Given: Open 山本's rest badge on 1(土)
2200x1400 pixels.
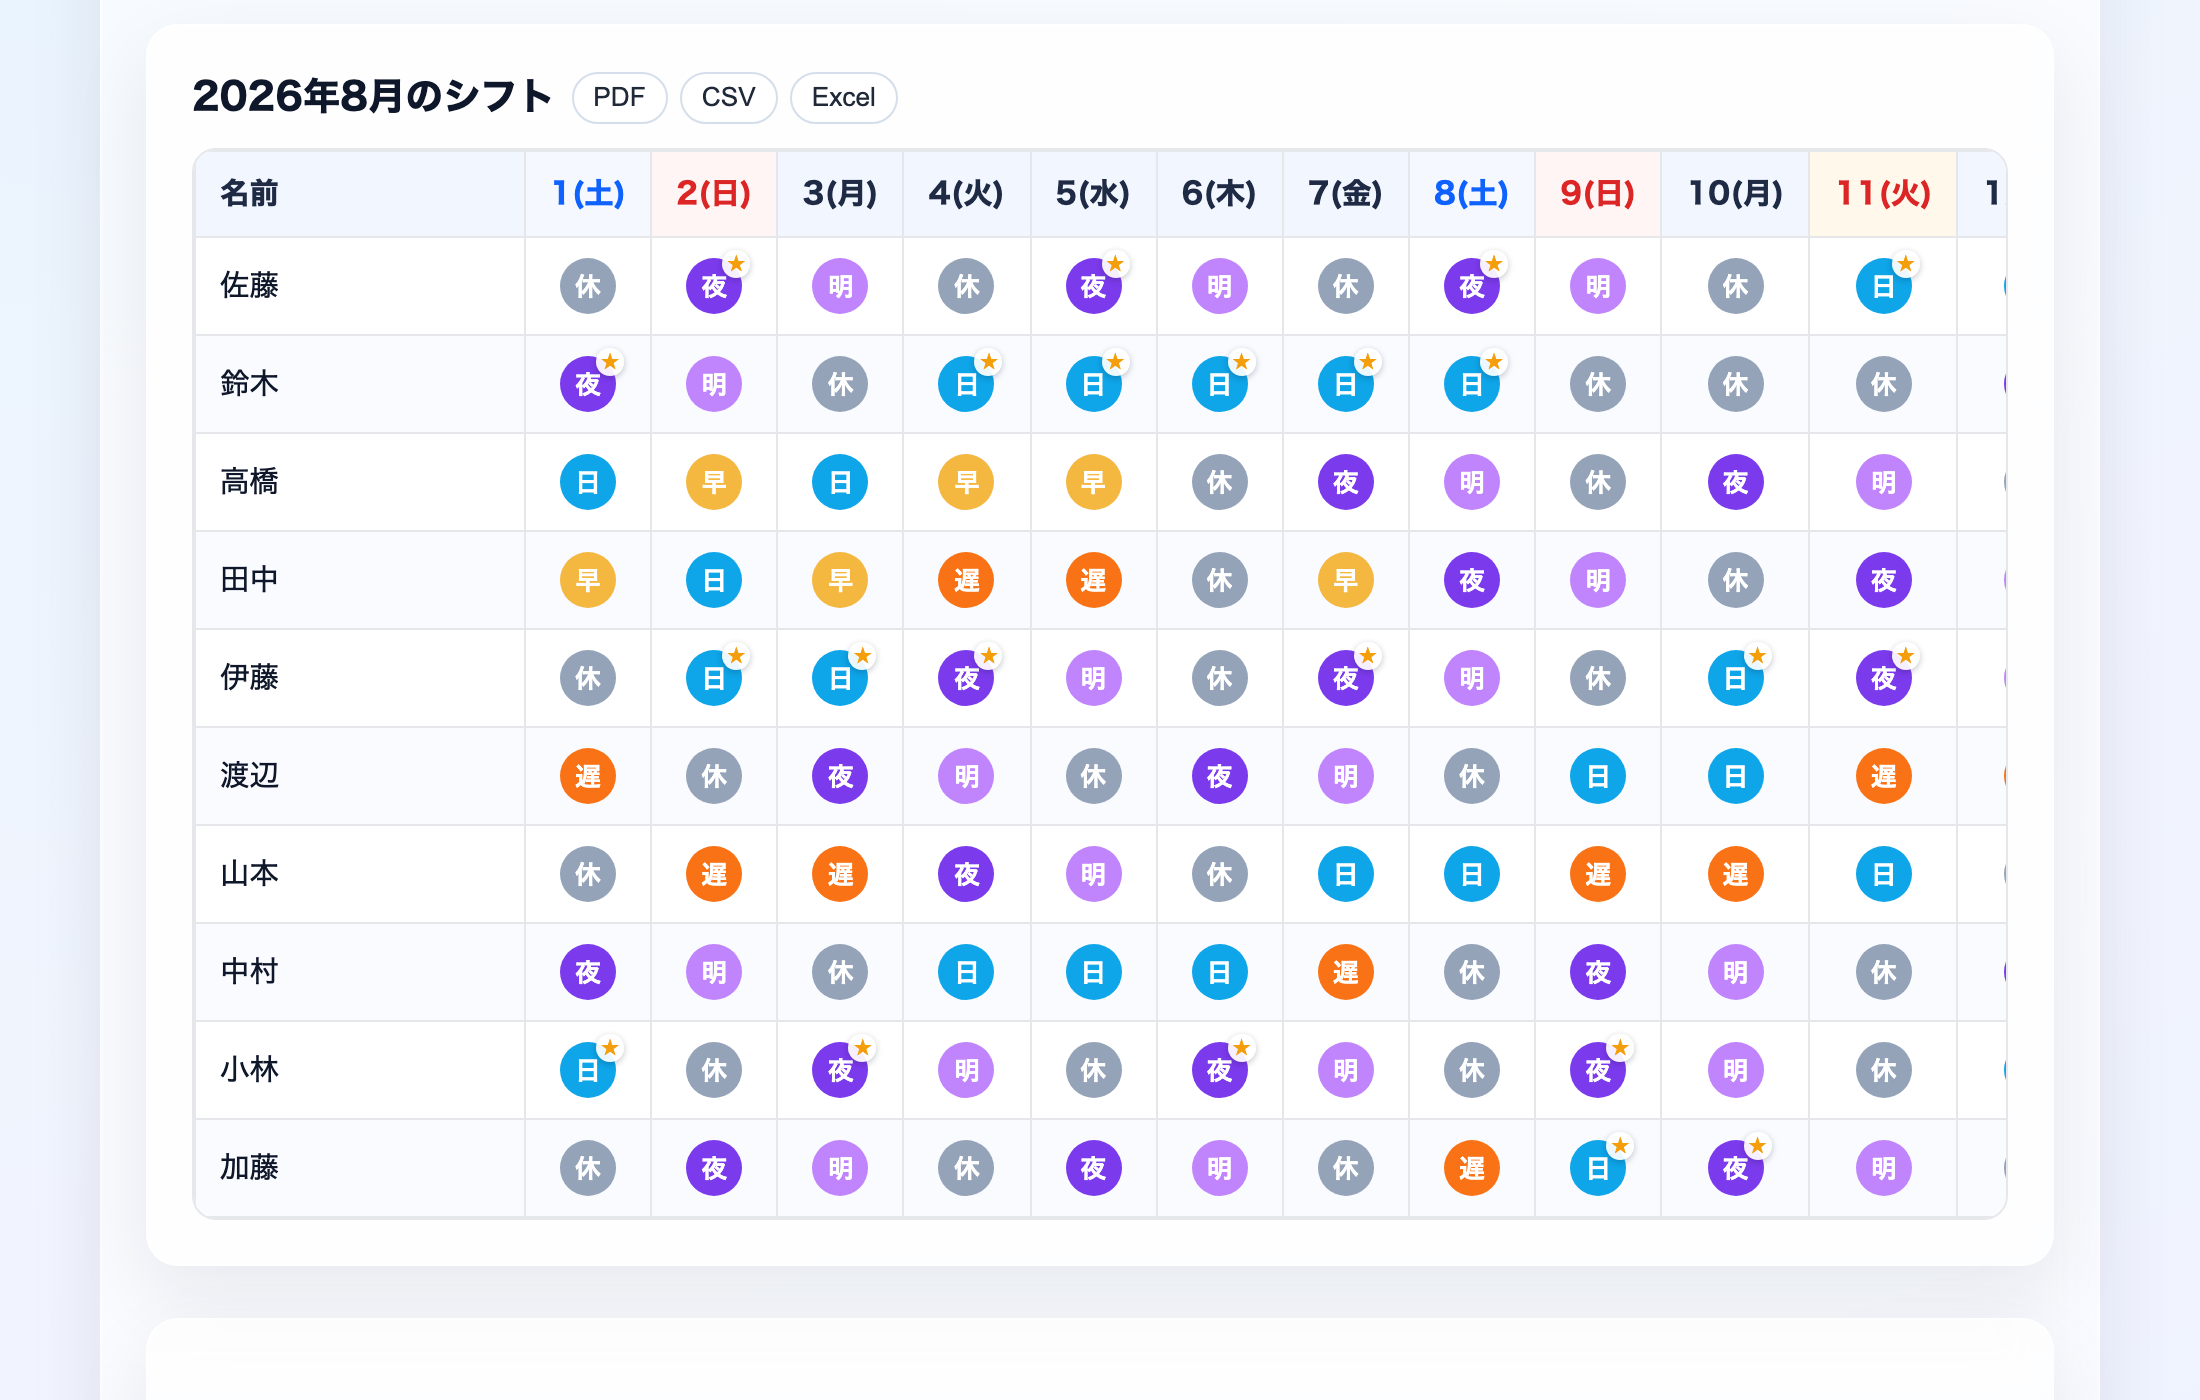Looking at the screenshot, I should pyautogui.click(x=588, y=874).
